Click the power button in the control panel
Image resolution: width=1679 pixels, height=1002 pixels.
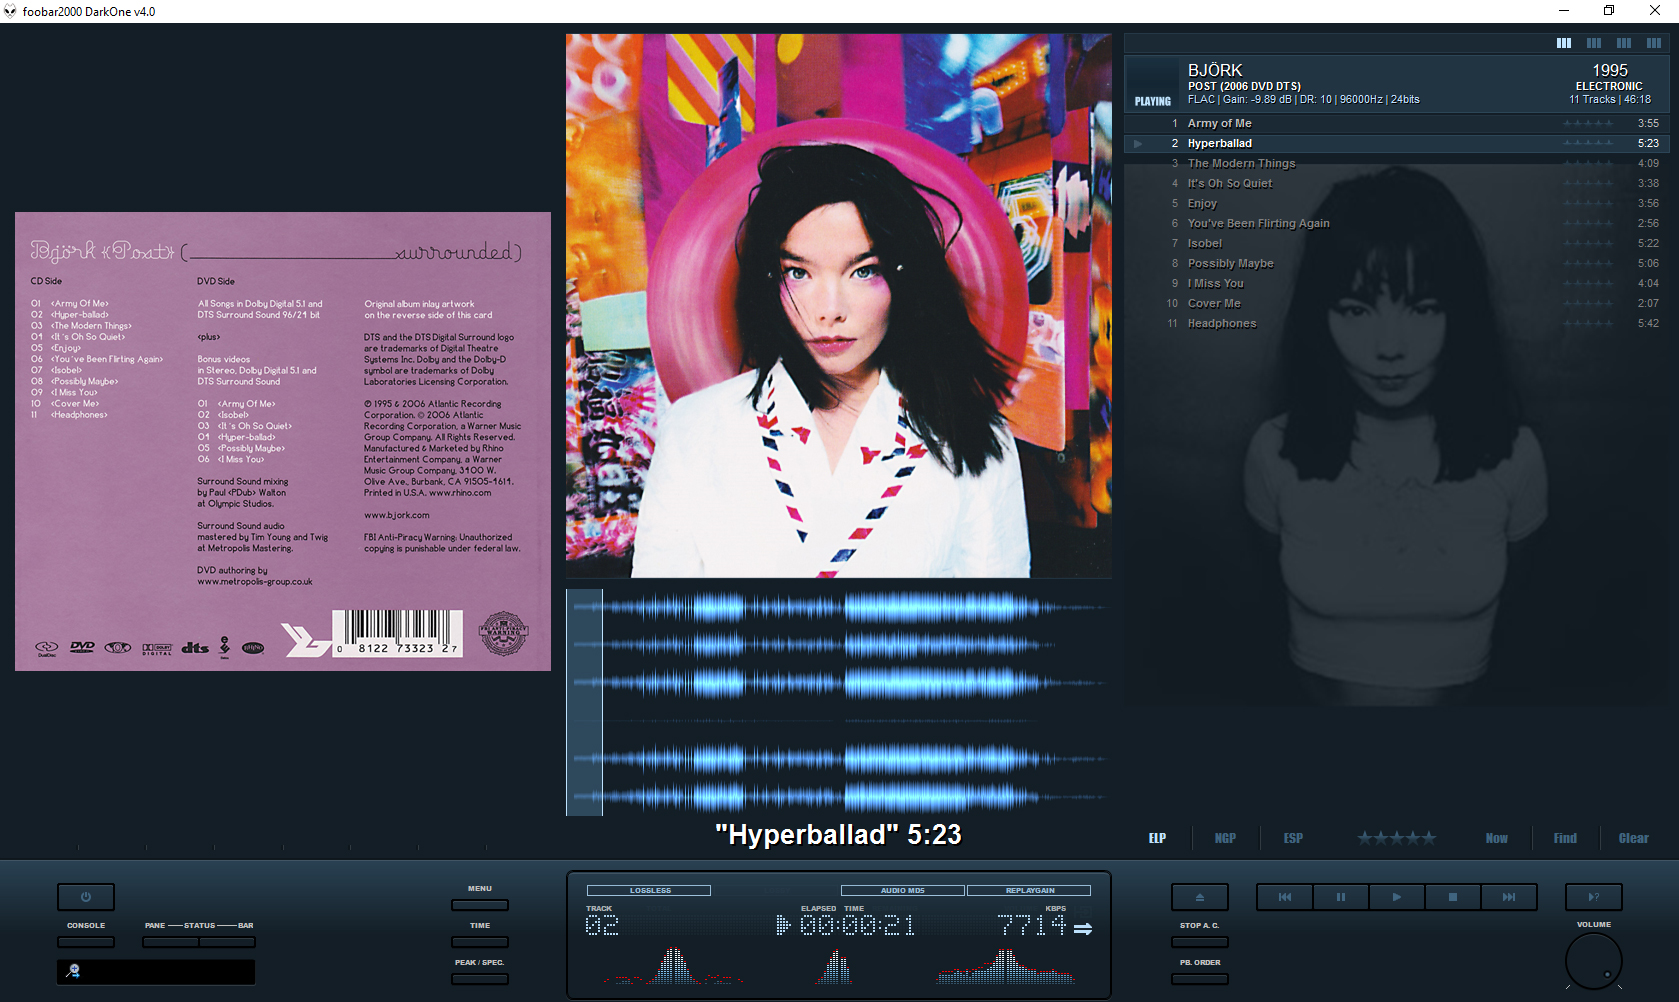pyautogui.click(x=86, y=896)
